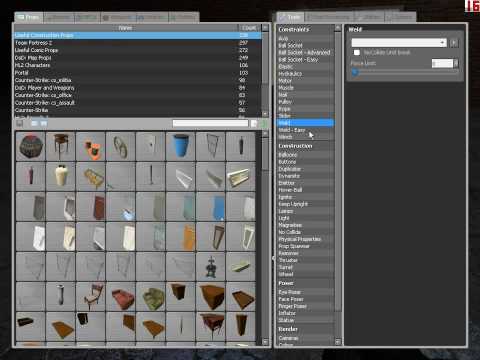Image resolution: width=480 pixels, height=360 pixels.
Task: Spawn the dark fountain statue prop
Action: [211, 266]
